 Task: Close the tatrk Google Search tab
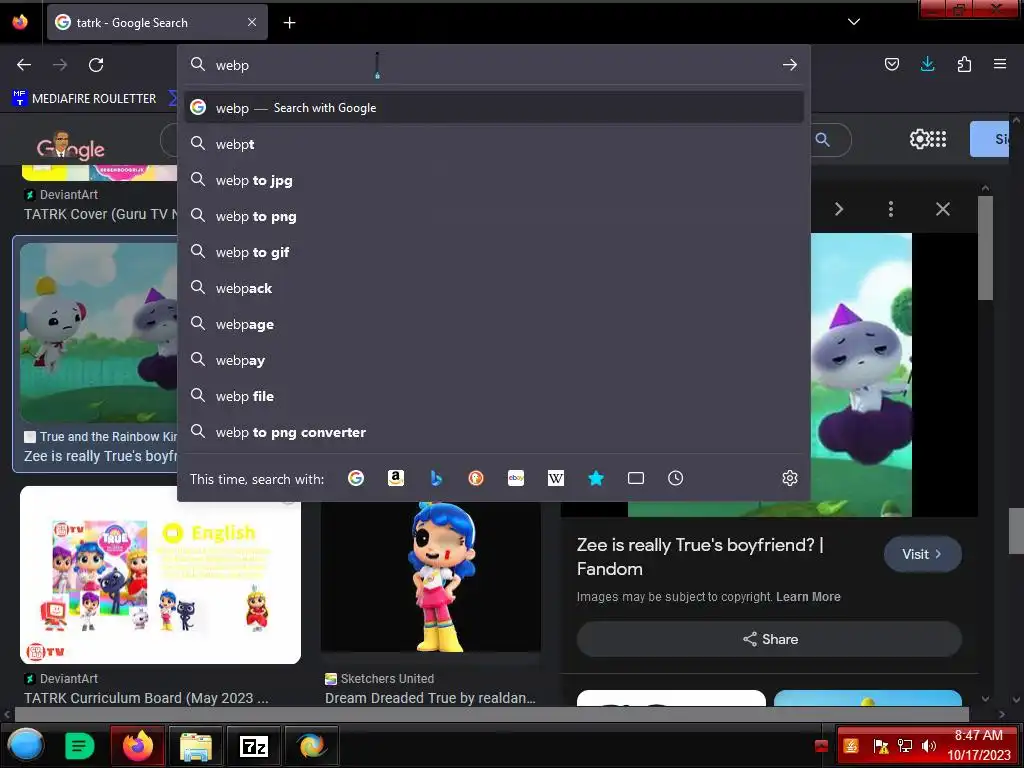coord(252,22)
